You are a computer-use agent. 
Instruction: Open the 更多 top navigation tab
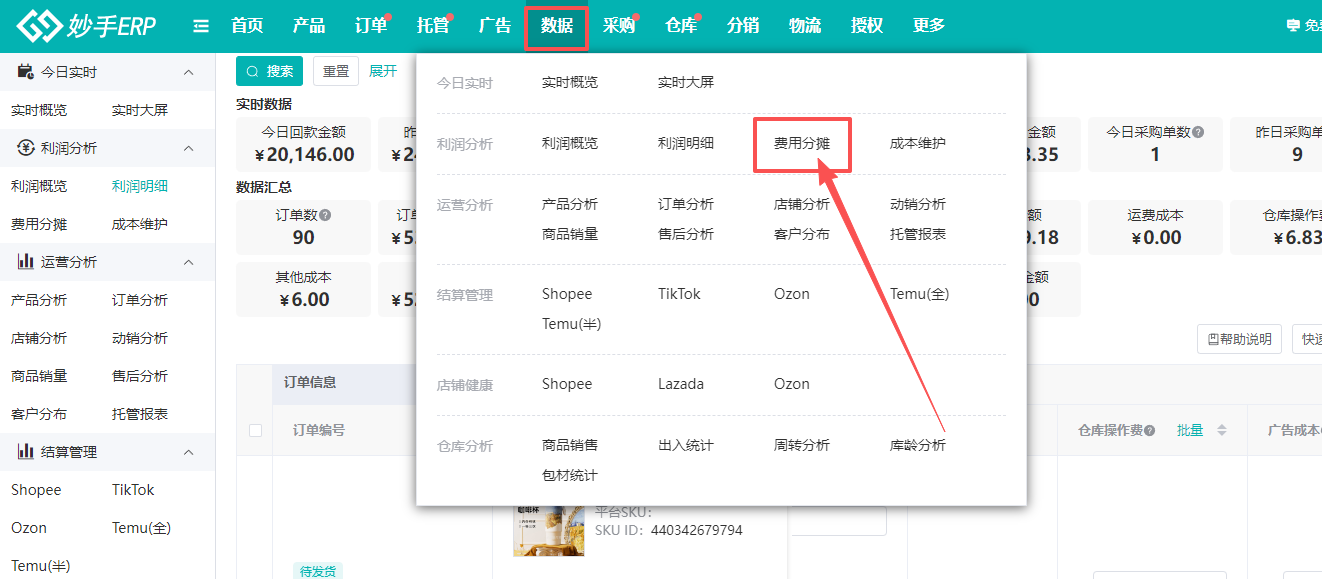click(x=929, y=26)
